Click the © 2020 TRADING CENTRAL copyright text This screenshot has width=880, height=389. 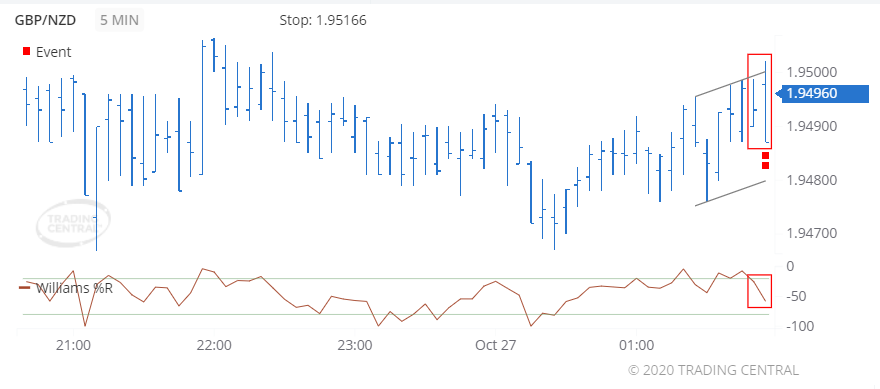[x=713, y=370]
